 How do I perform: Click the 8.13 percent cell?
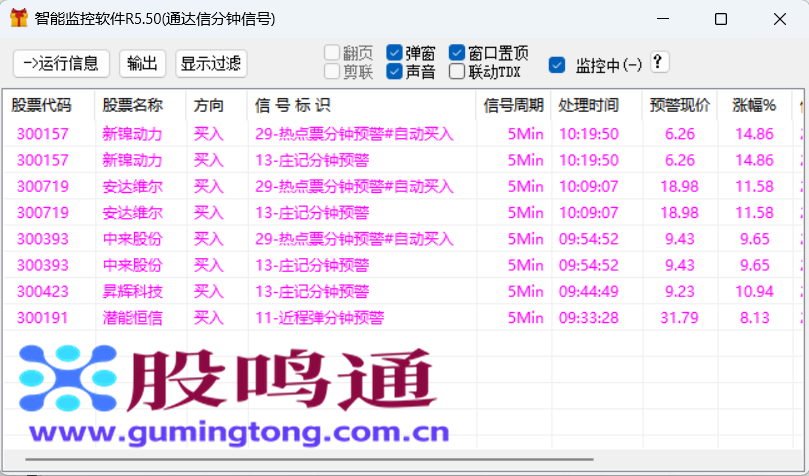[x=754, y=318]
